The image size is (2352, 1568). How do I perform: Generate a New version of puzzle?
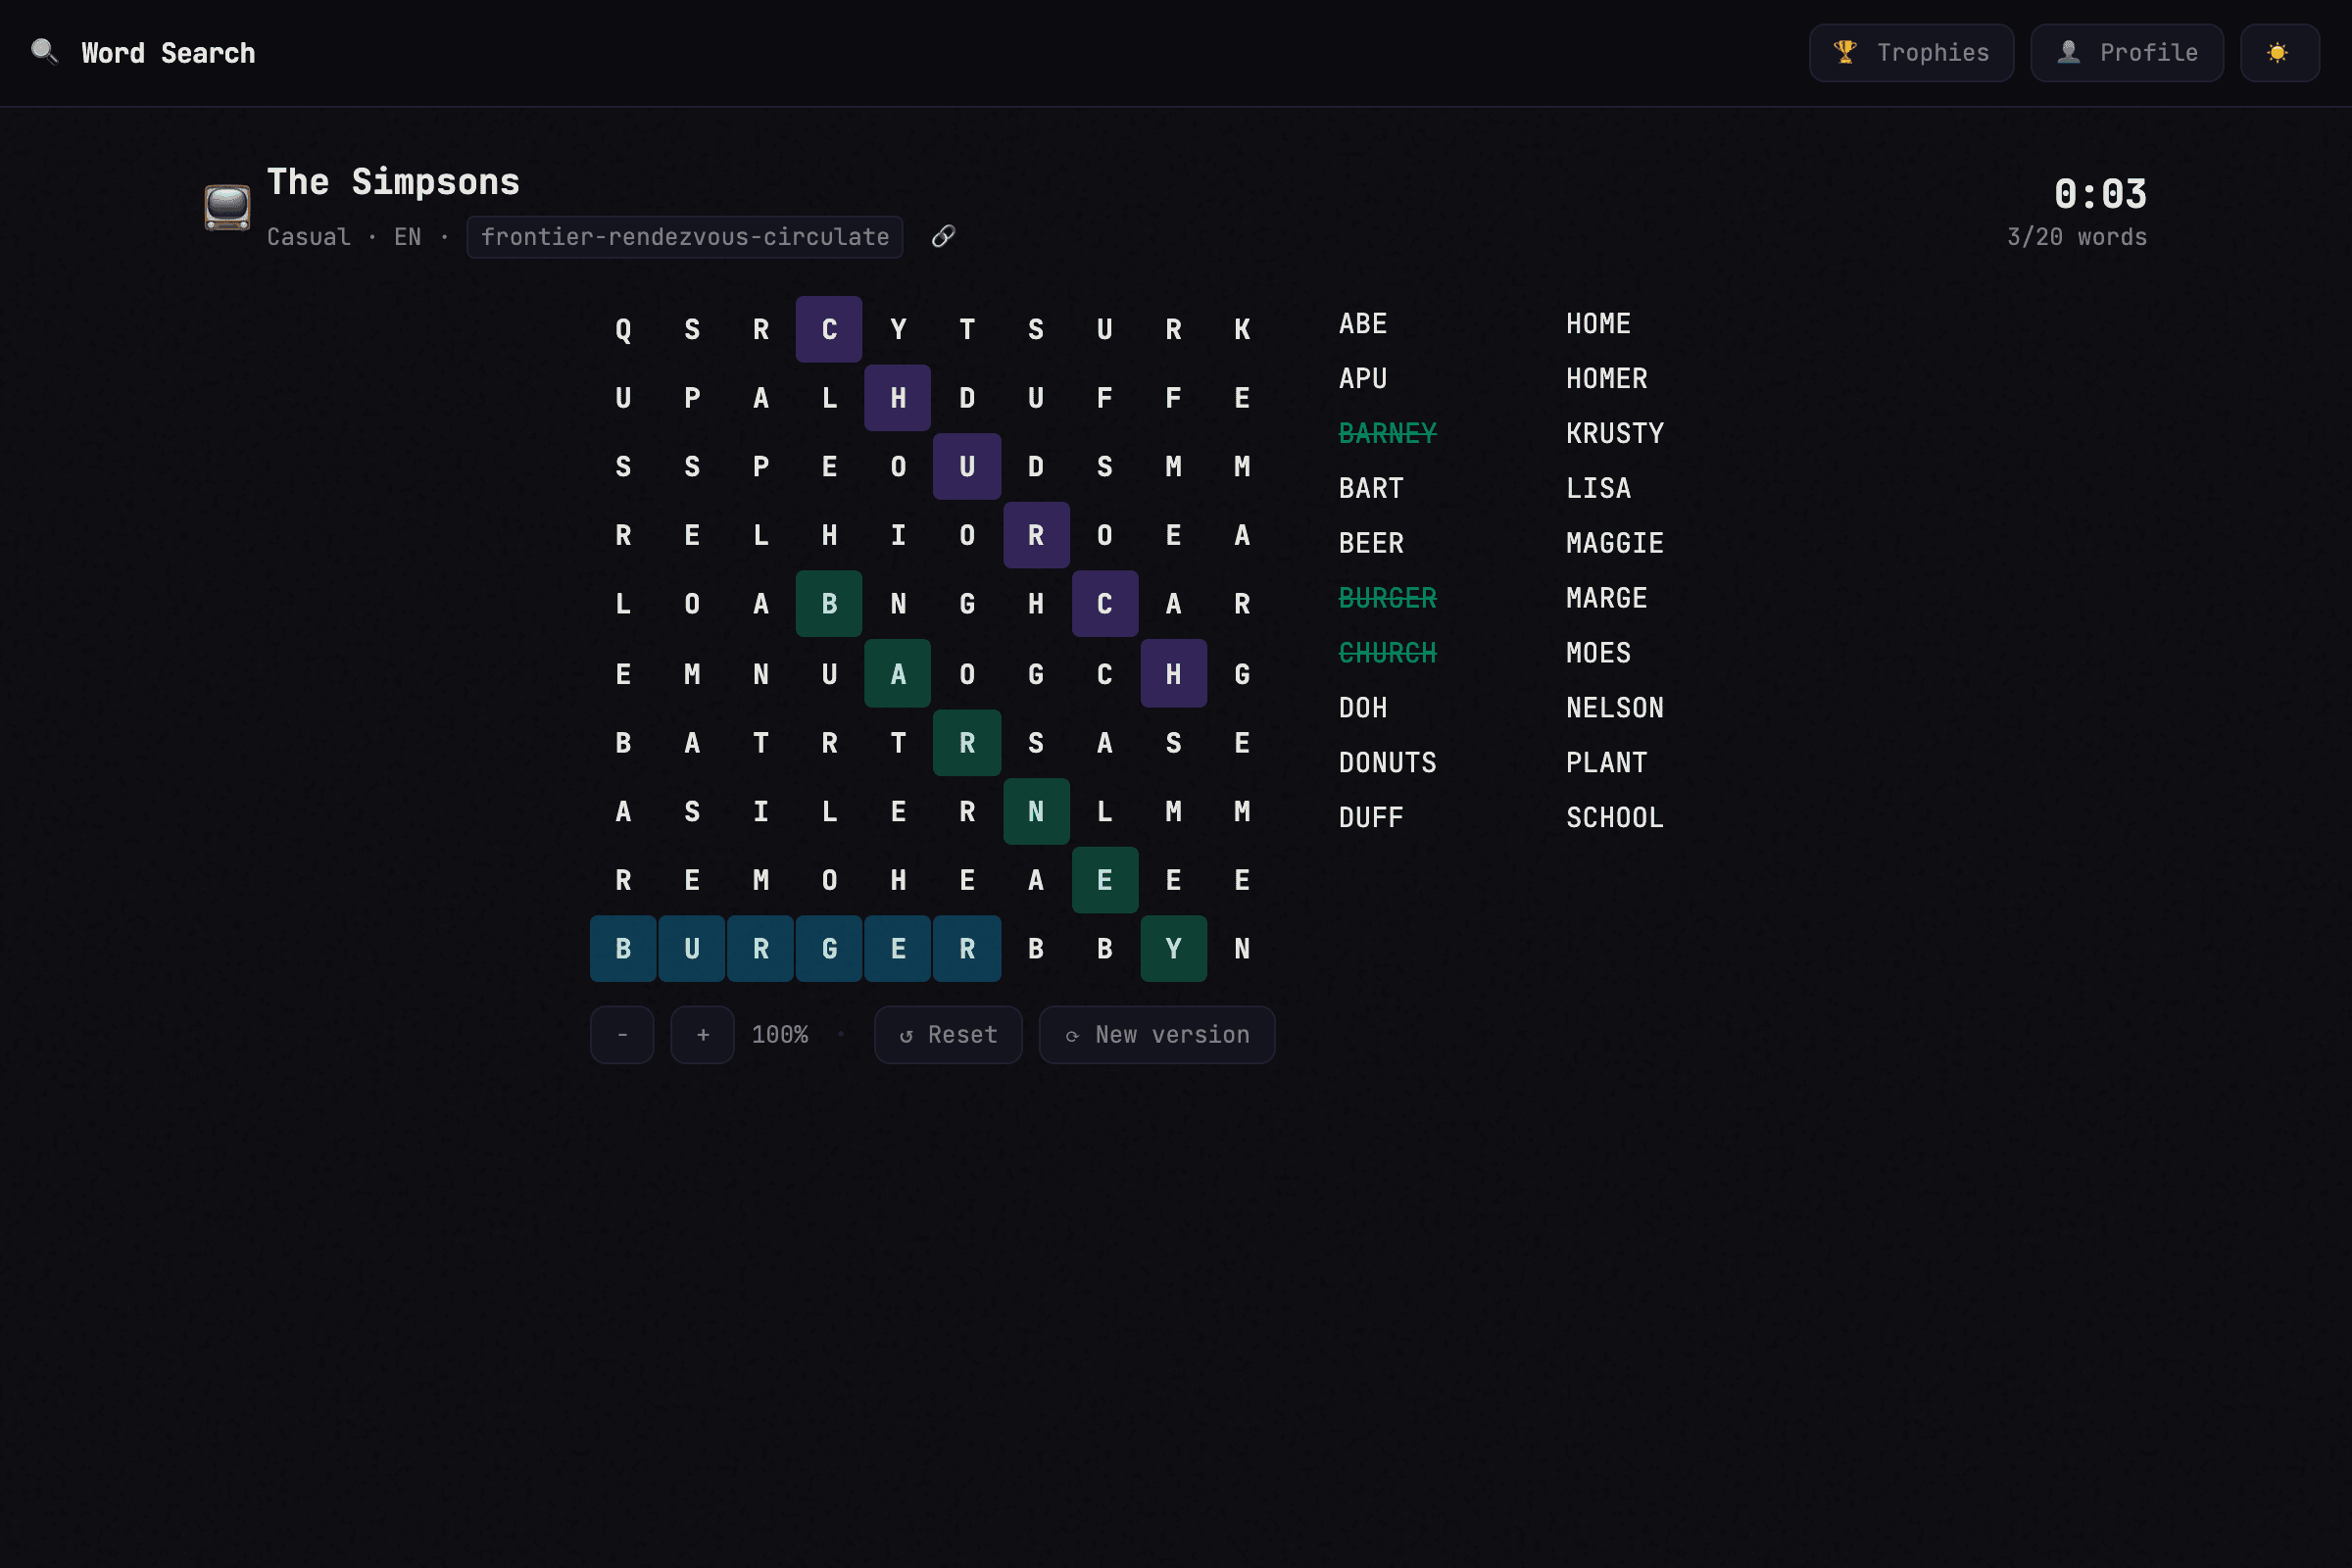[1157, 1035]
